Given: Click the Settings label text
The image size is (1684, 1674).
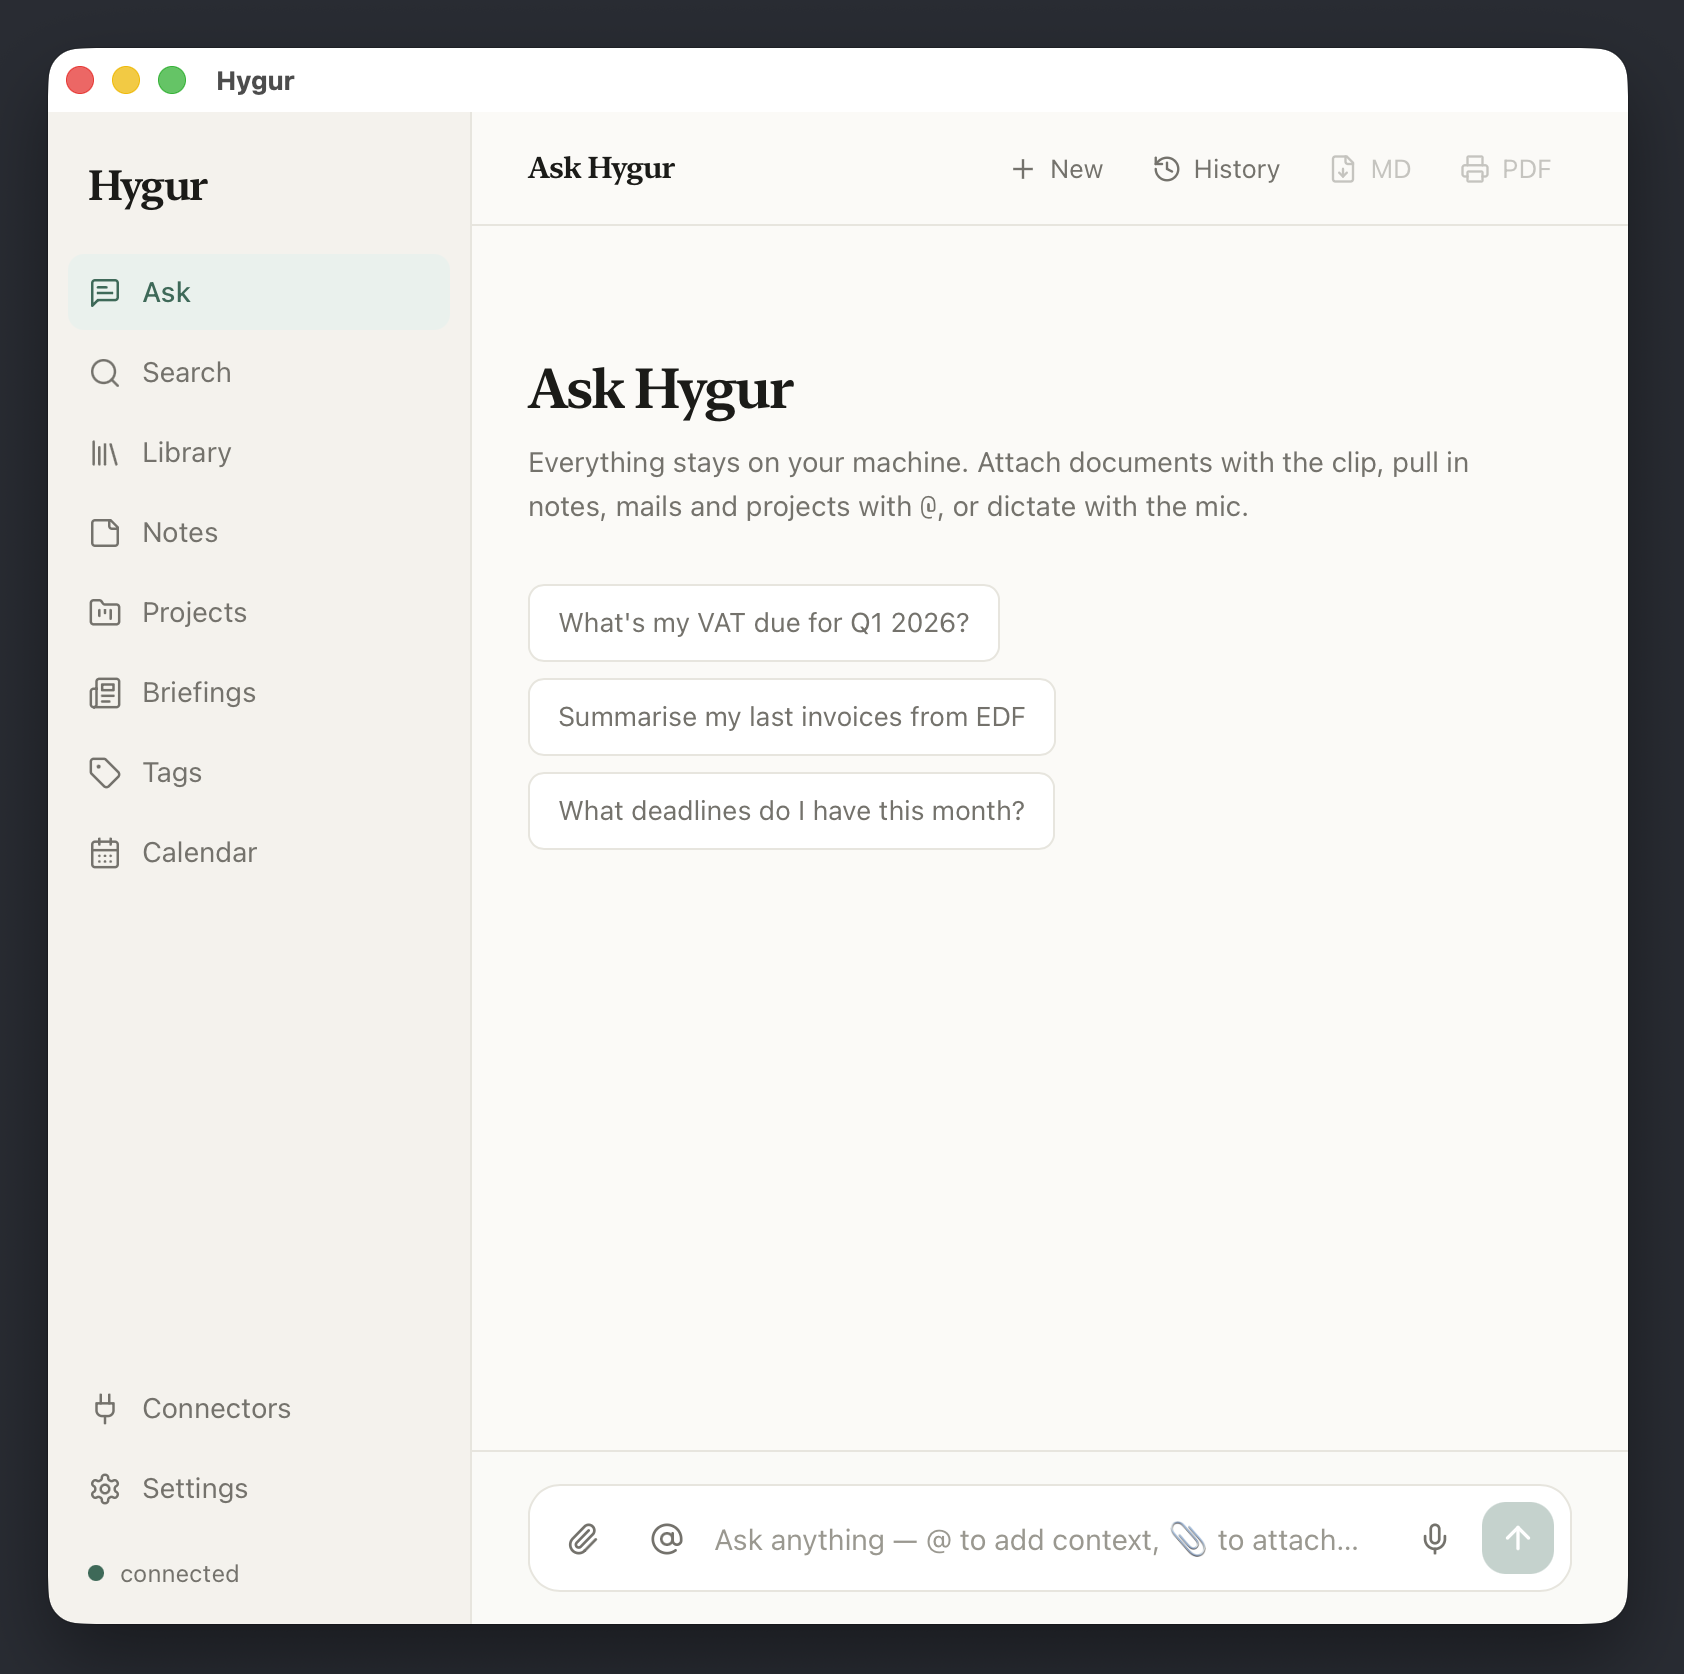Looking at the screenshot, I should pyautogui.click(x=195, y=1488).
